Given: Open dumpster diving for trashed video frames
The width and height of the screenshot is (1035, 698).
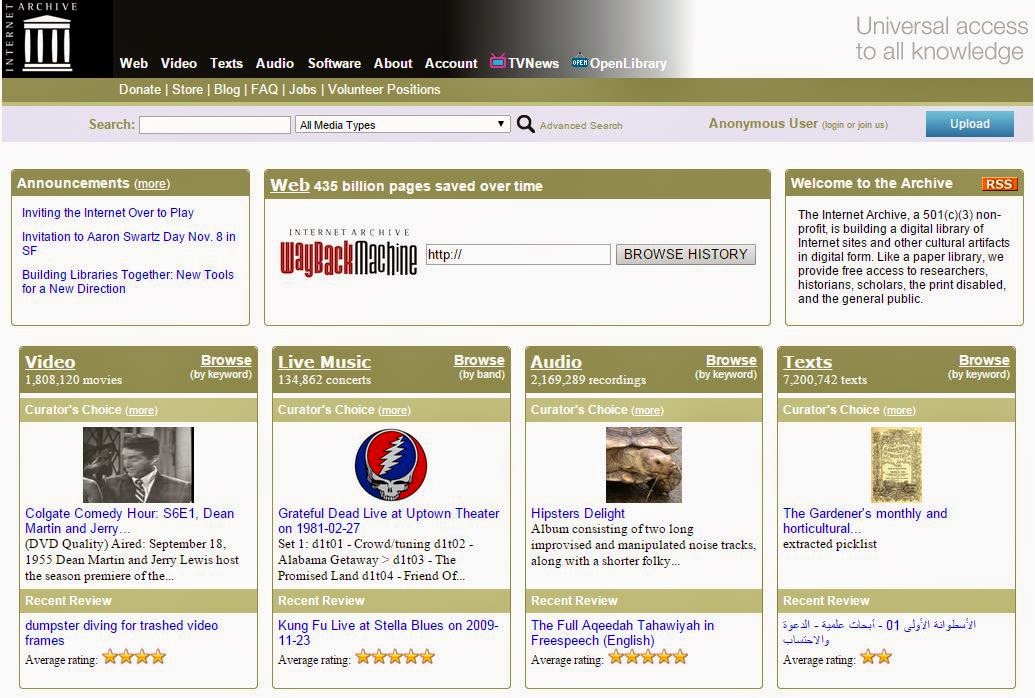Looking at the screenshot, I should 121,633.
